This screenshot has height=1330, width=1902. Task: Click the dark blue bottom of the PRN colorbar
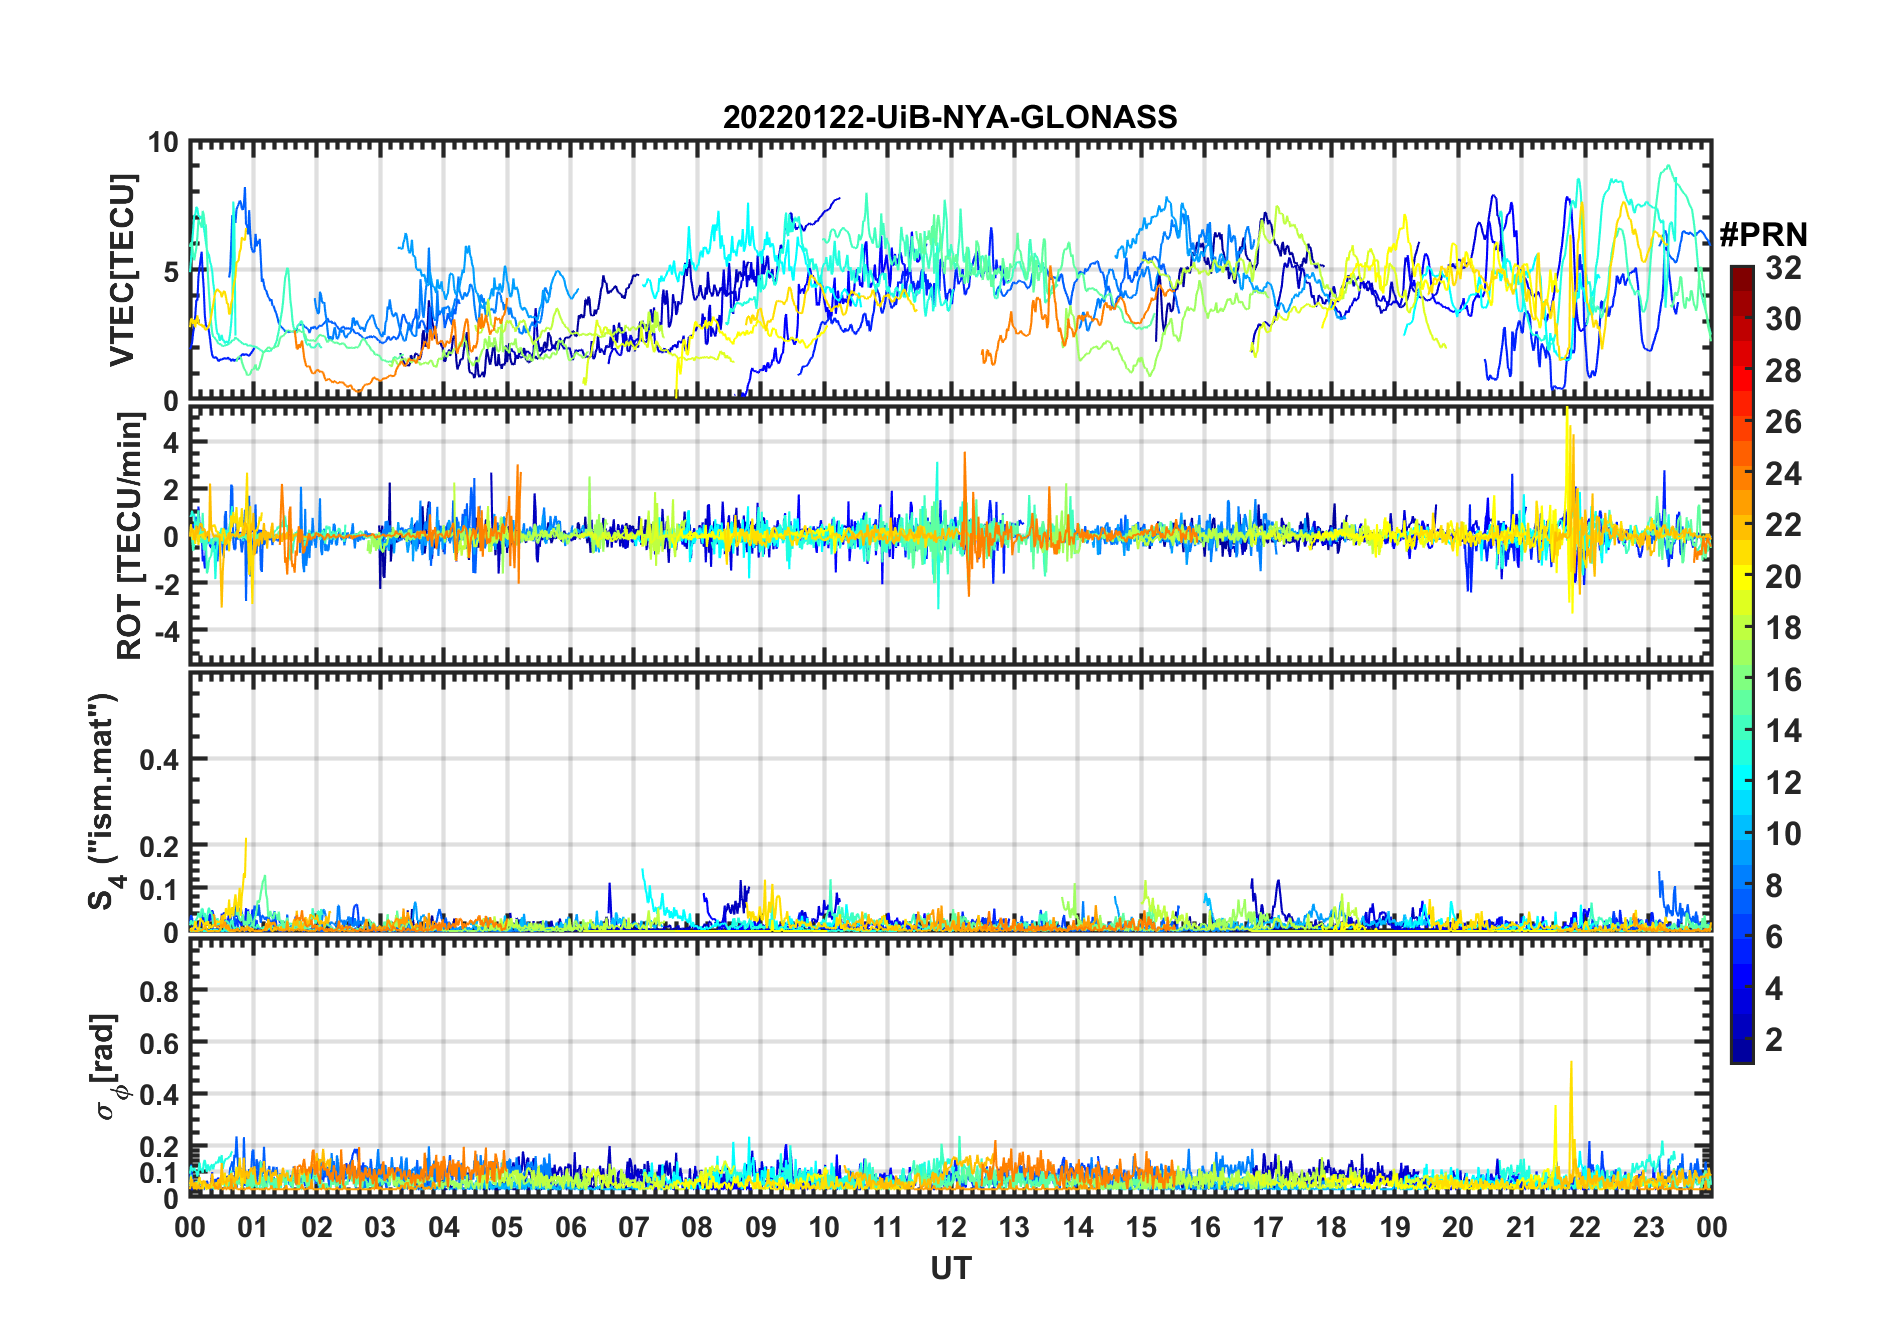[1742, 1050]
